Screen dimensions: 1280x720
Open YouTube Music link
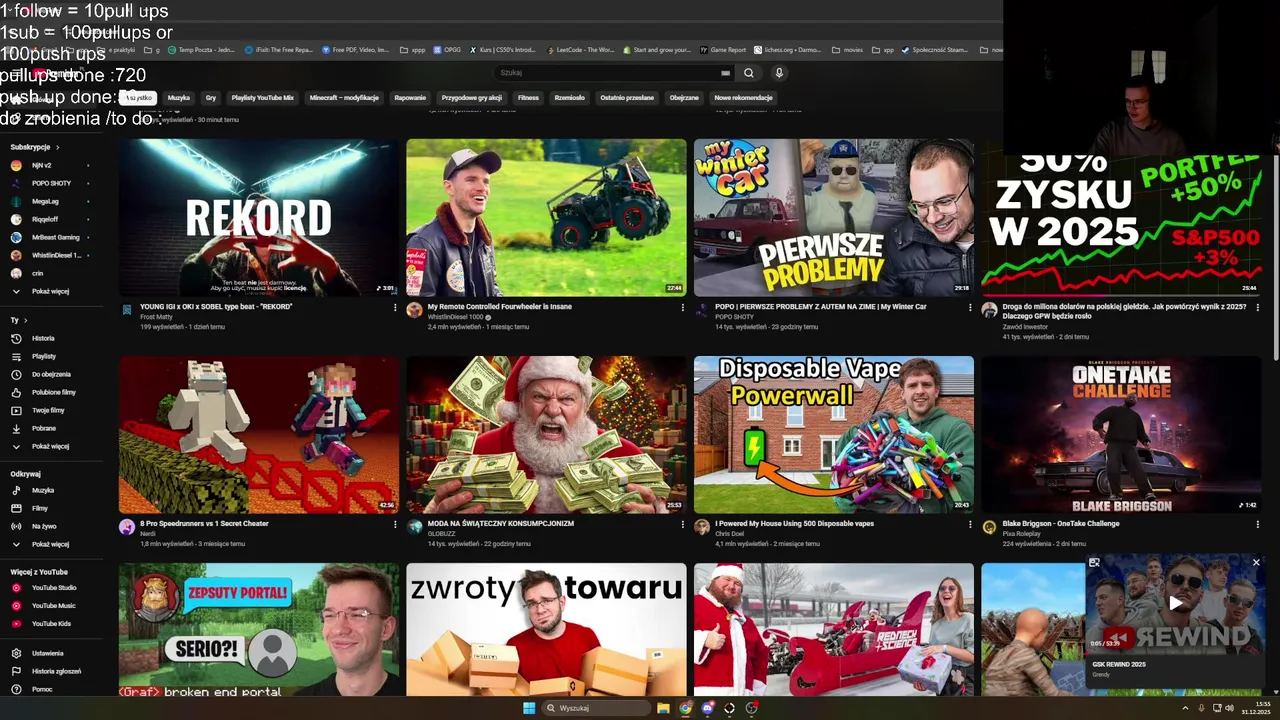[x=54, y=606]
